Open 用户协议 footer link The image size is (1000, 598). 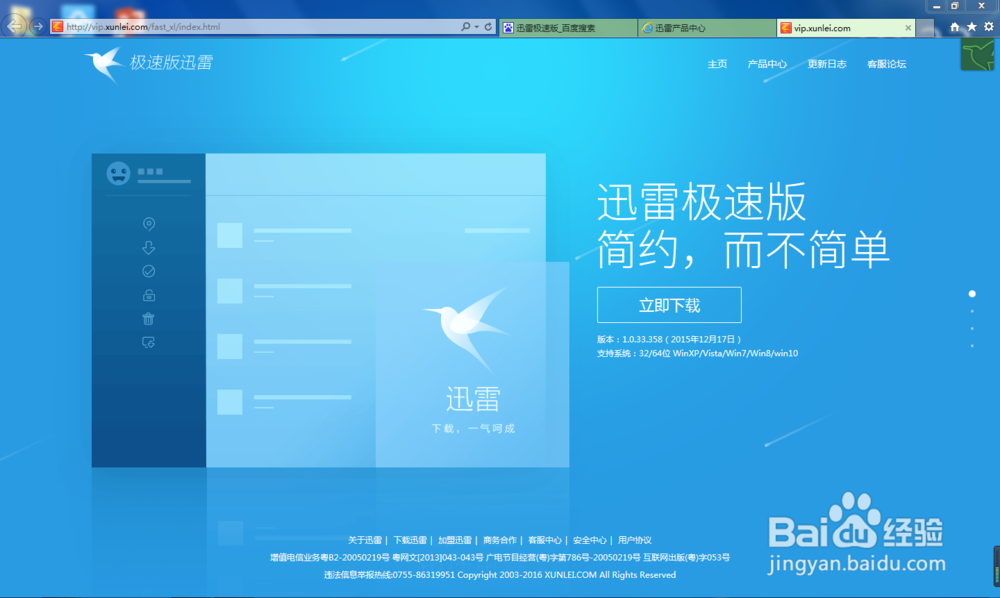pos(635,540)
